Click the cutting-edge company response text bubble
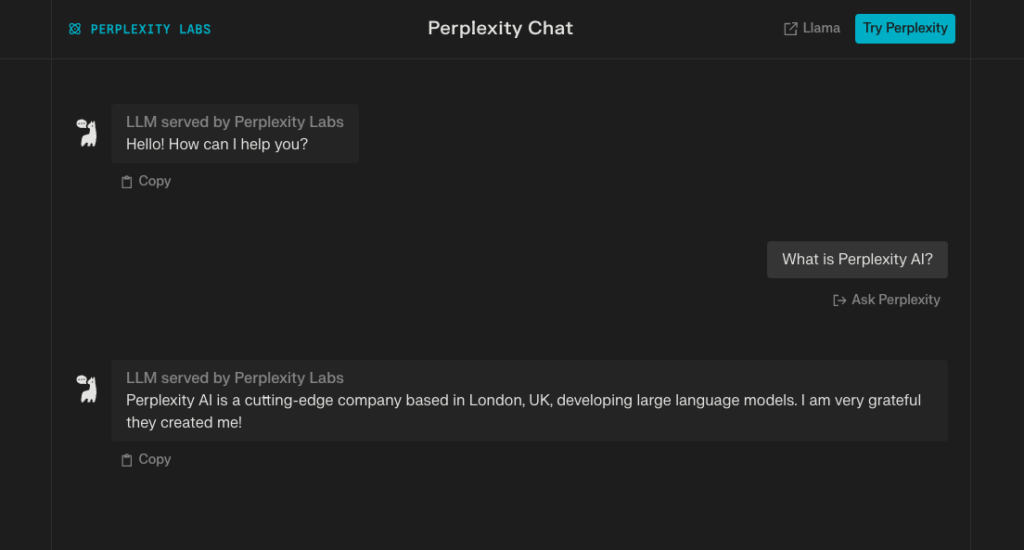 coord(530,400)
